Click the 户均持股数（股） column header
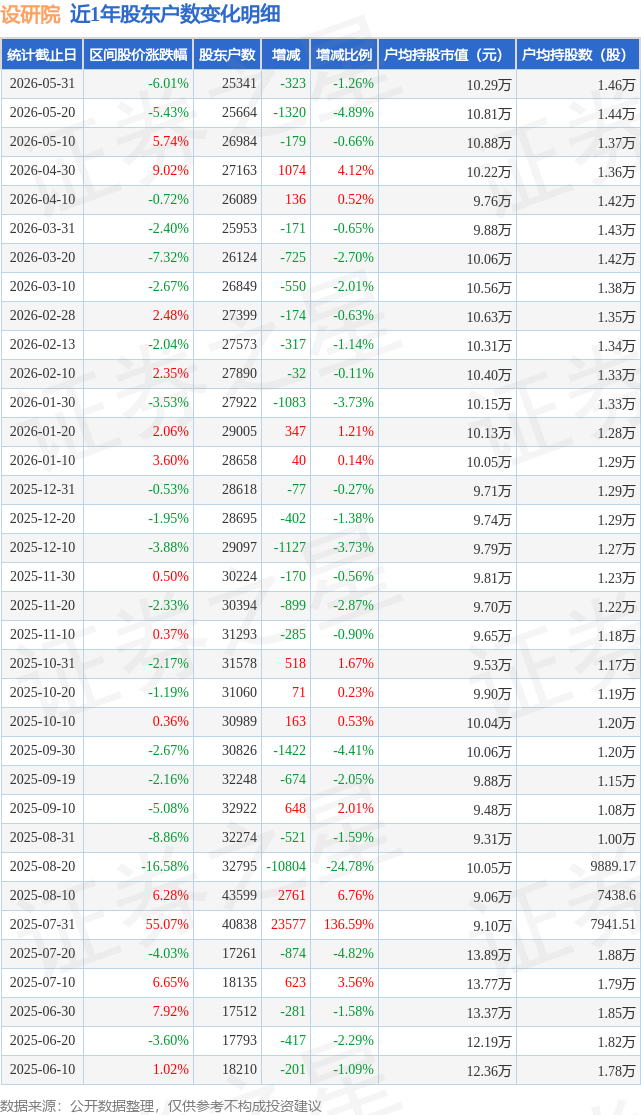 click(578, 55)
